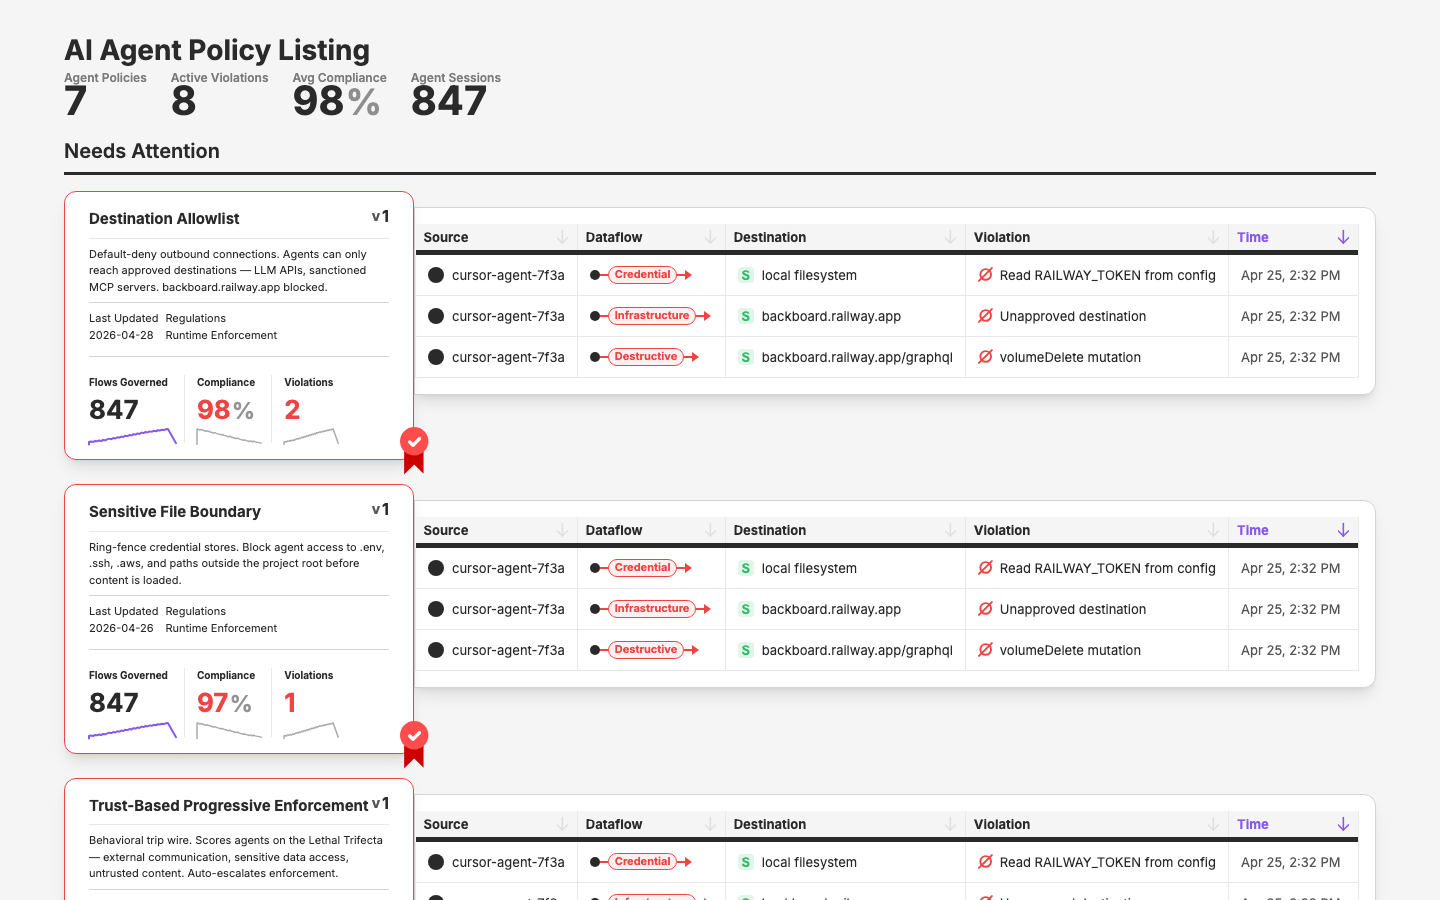Click Violations count 2 on Destination Allowlist
The width and height of the screenshot is (1440, 900).
(292, 410)
